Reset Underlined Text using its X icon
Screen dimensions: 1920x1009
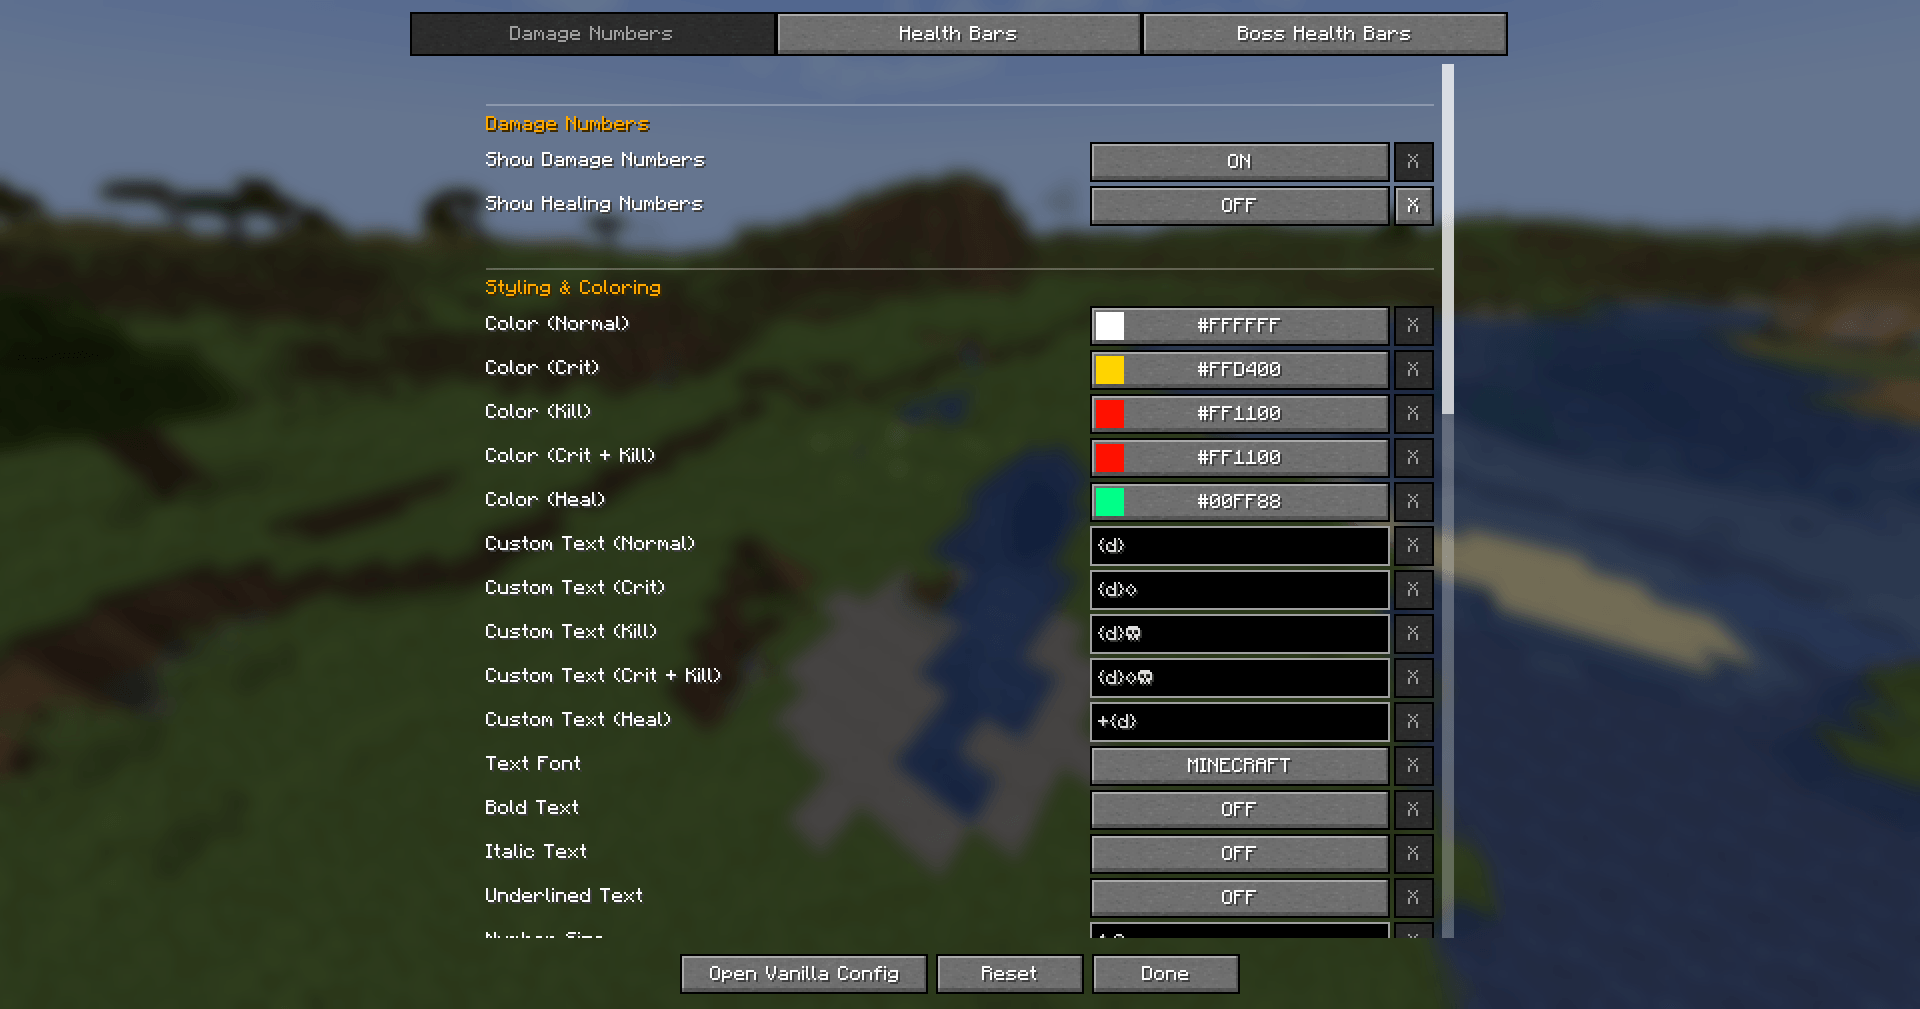(1413, 897)
